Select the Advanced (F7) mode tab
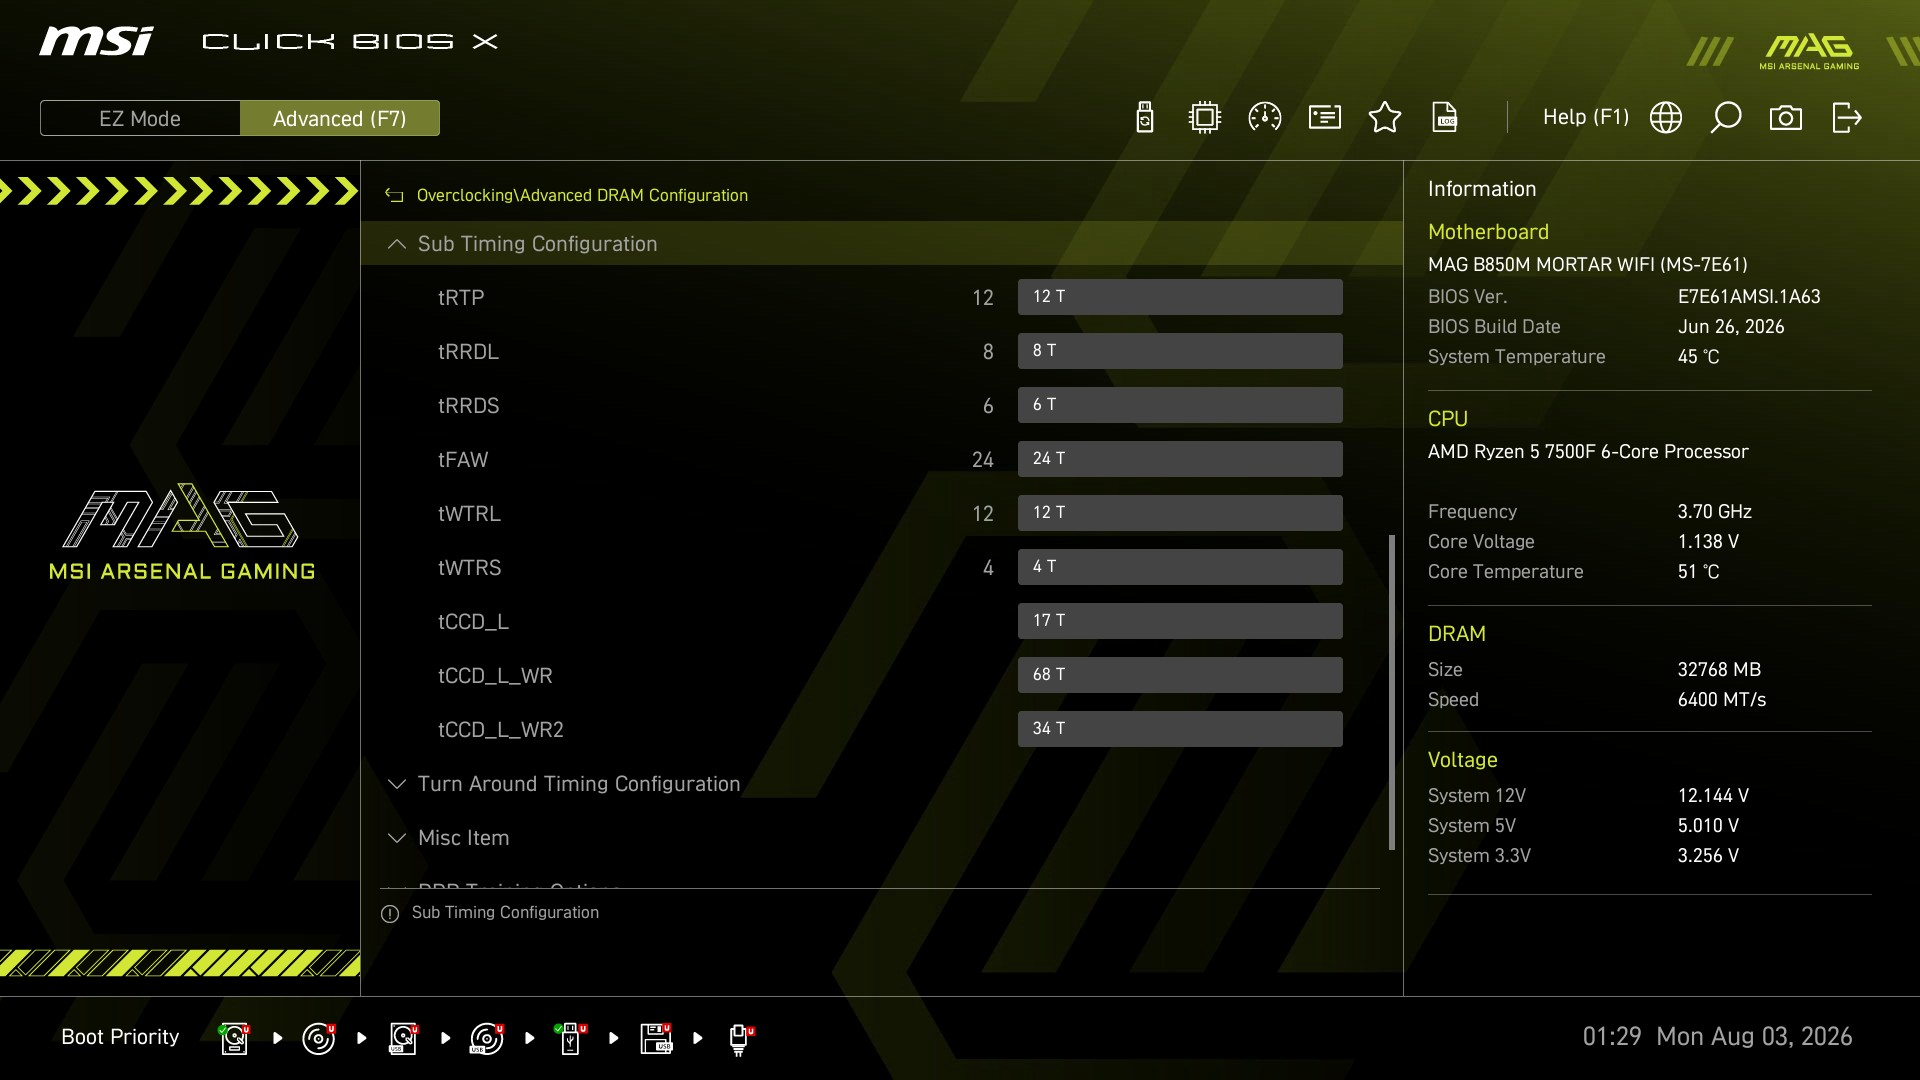Screen dimensions: 1920x1080 coord(340,118)
